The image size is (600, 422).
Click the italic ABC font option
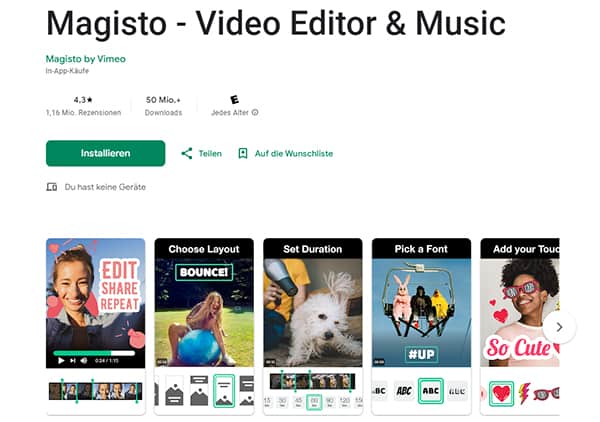coord(404,391)
